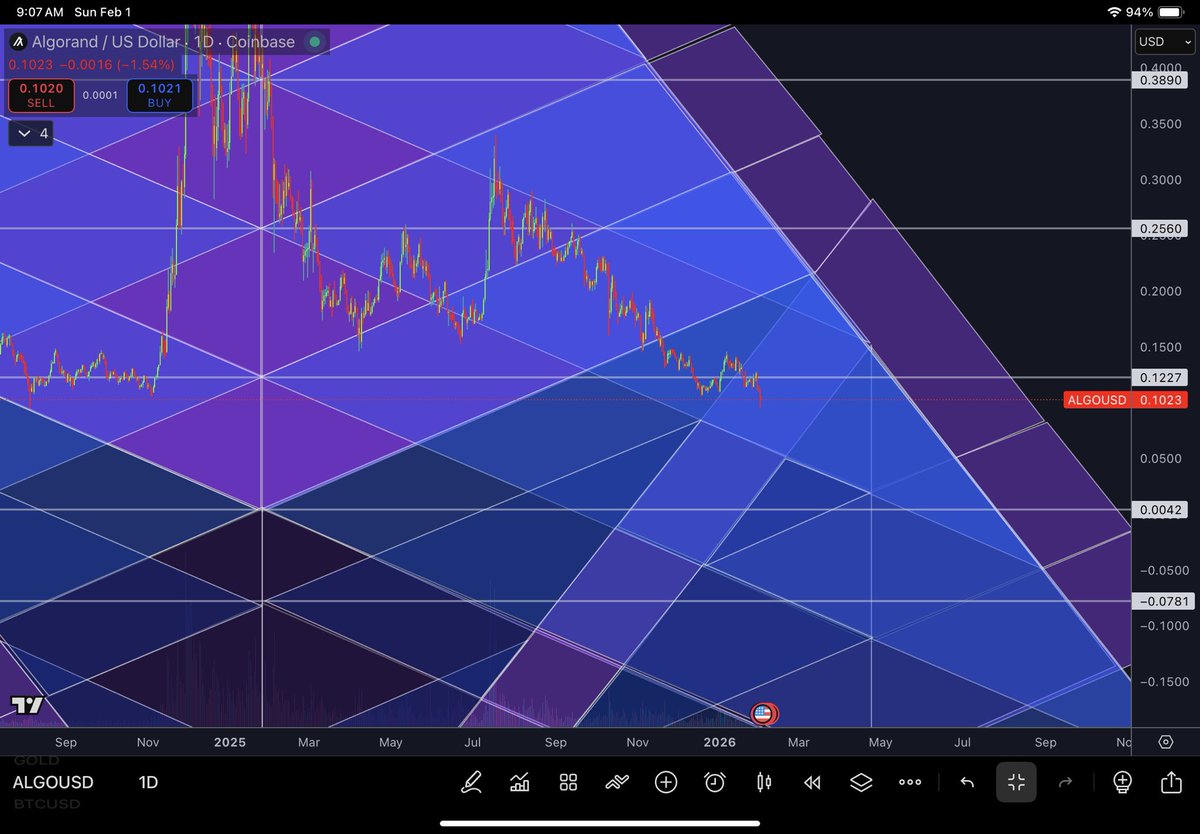Share the chart with the share icon

click(1171, 782)
